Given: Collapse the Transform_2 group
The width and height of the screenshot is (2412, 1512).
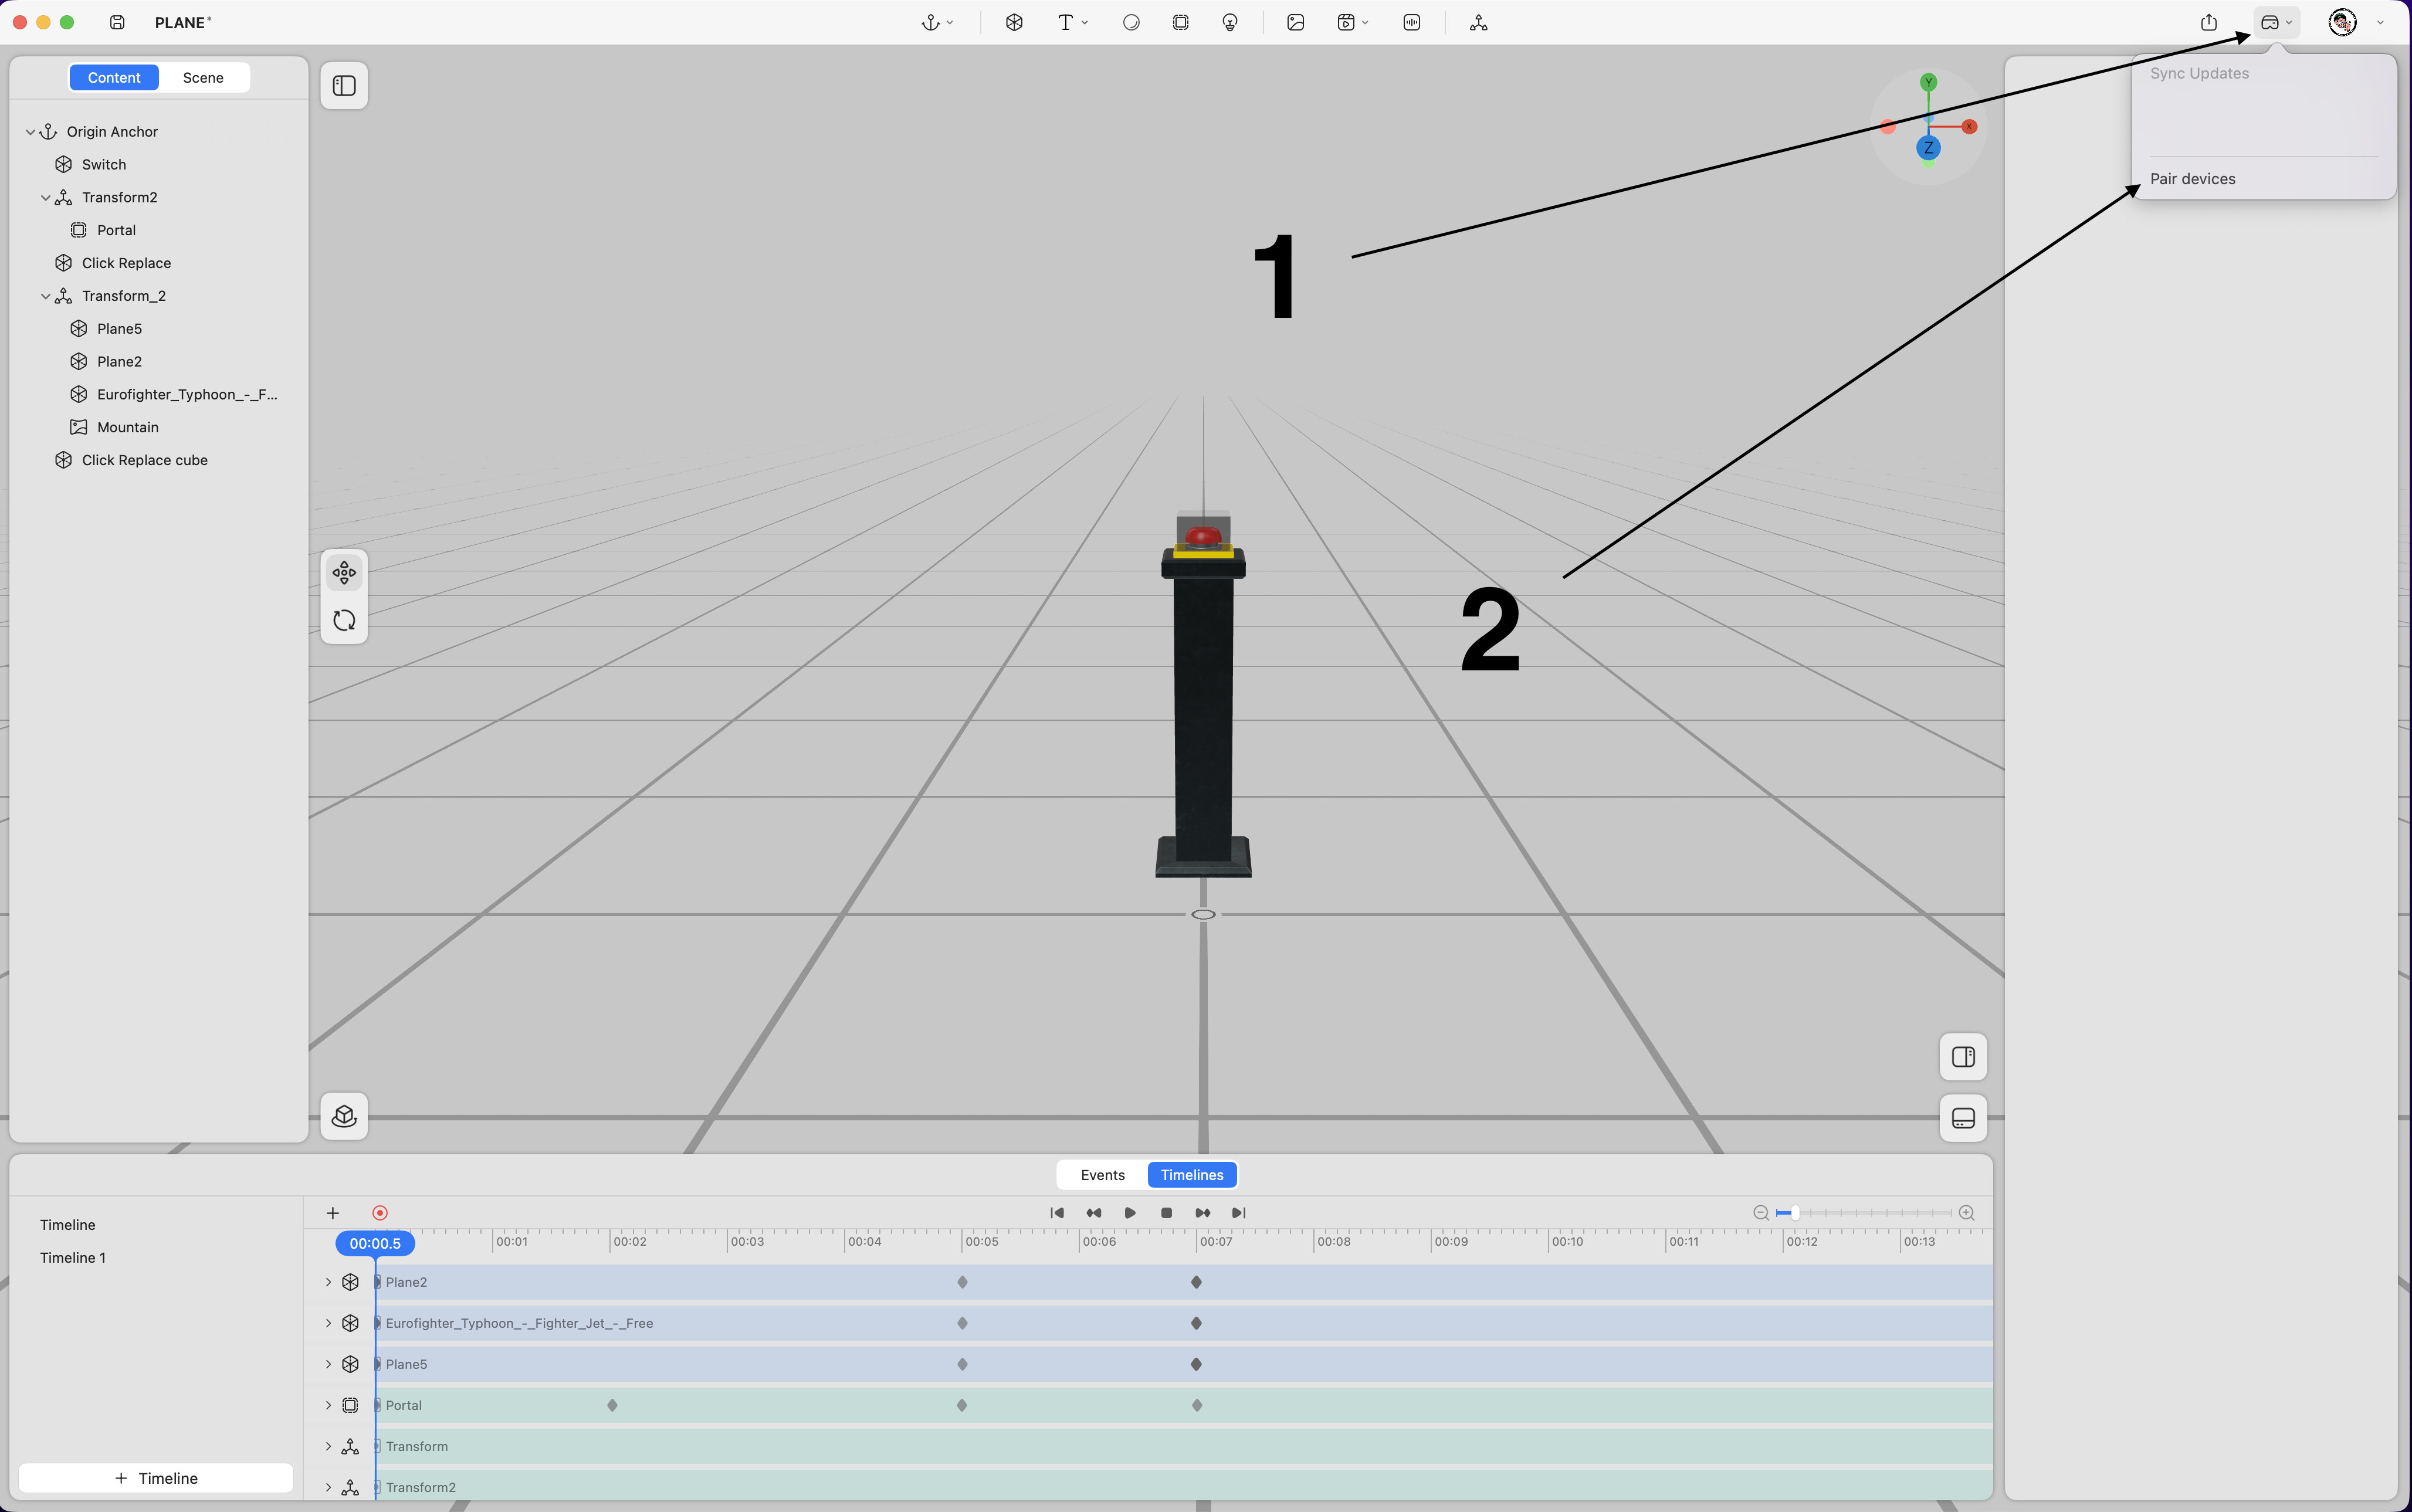Looking at the screenshot, I should 45,296.
